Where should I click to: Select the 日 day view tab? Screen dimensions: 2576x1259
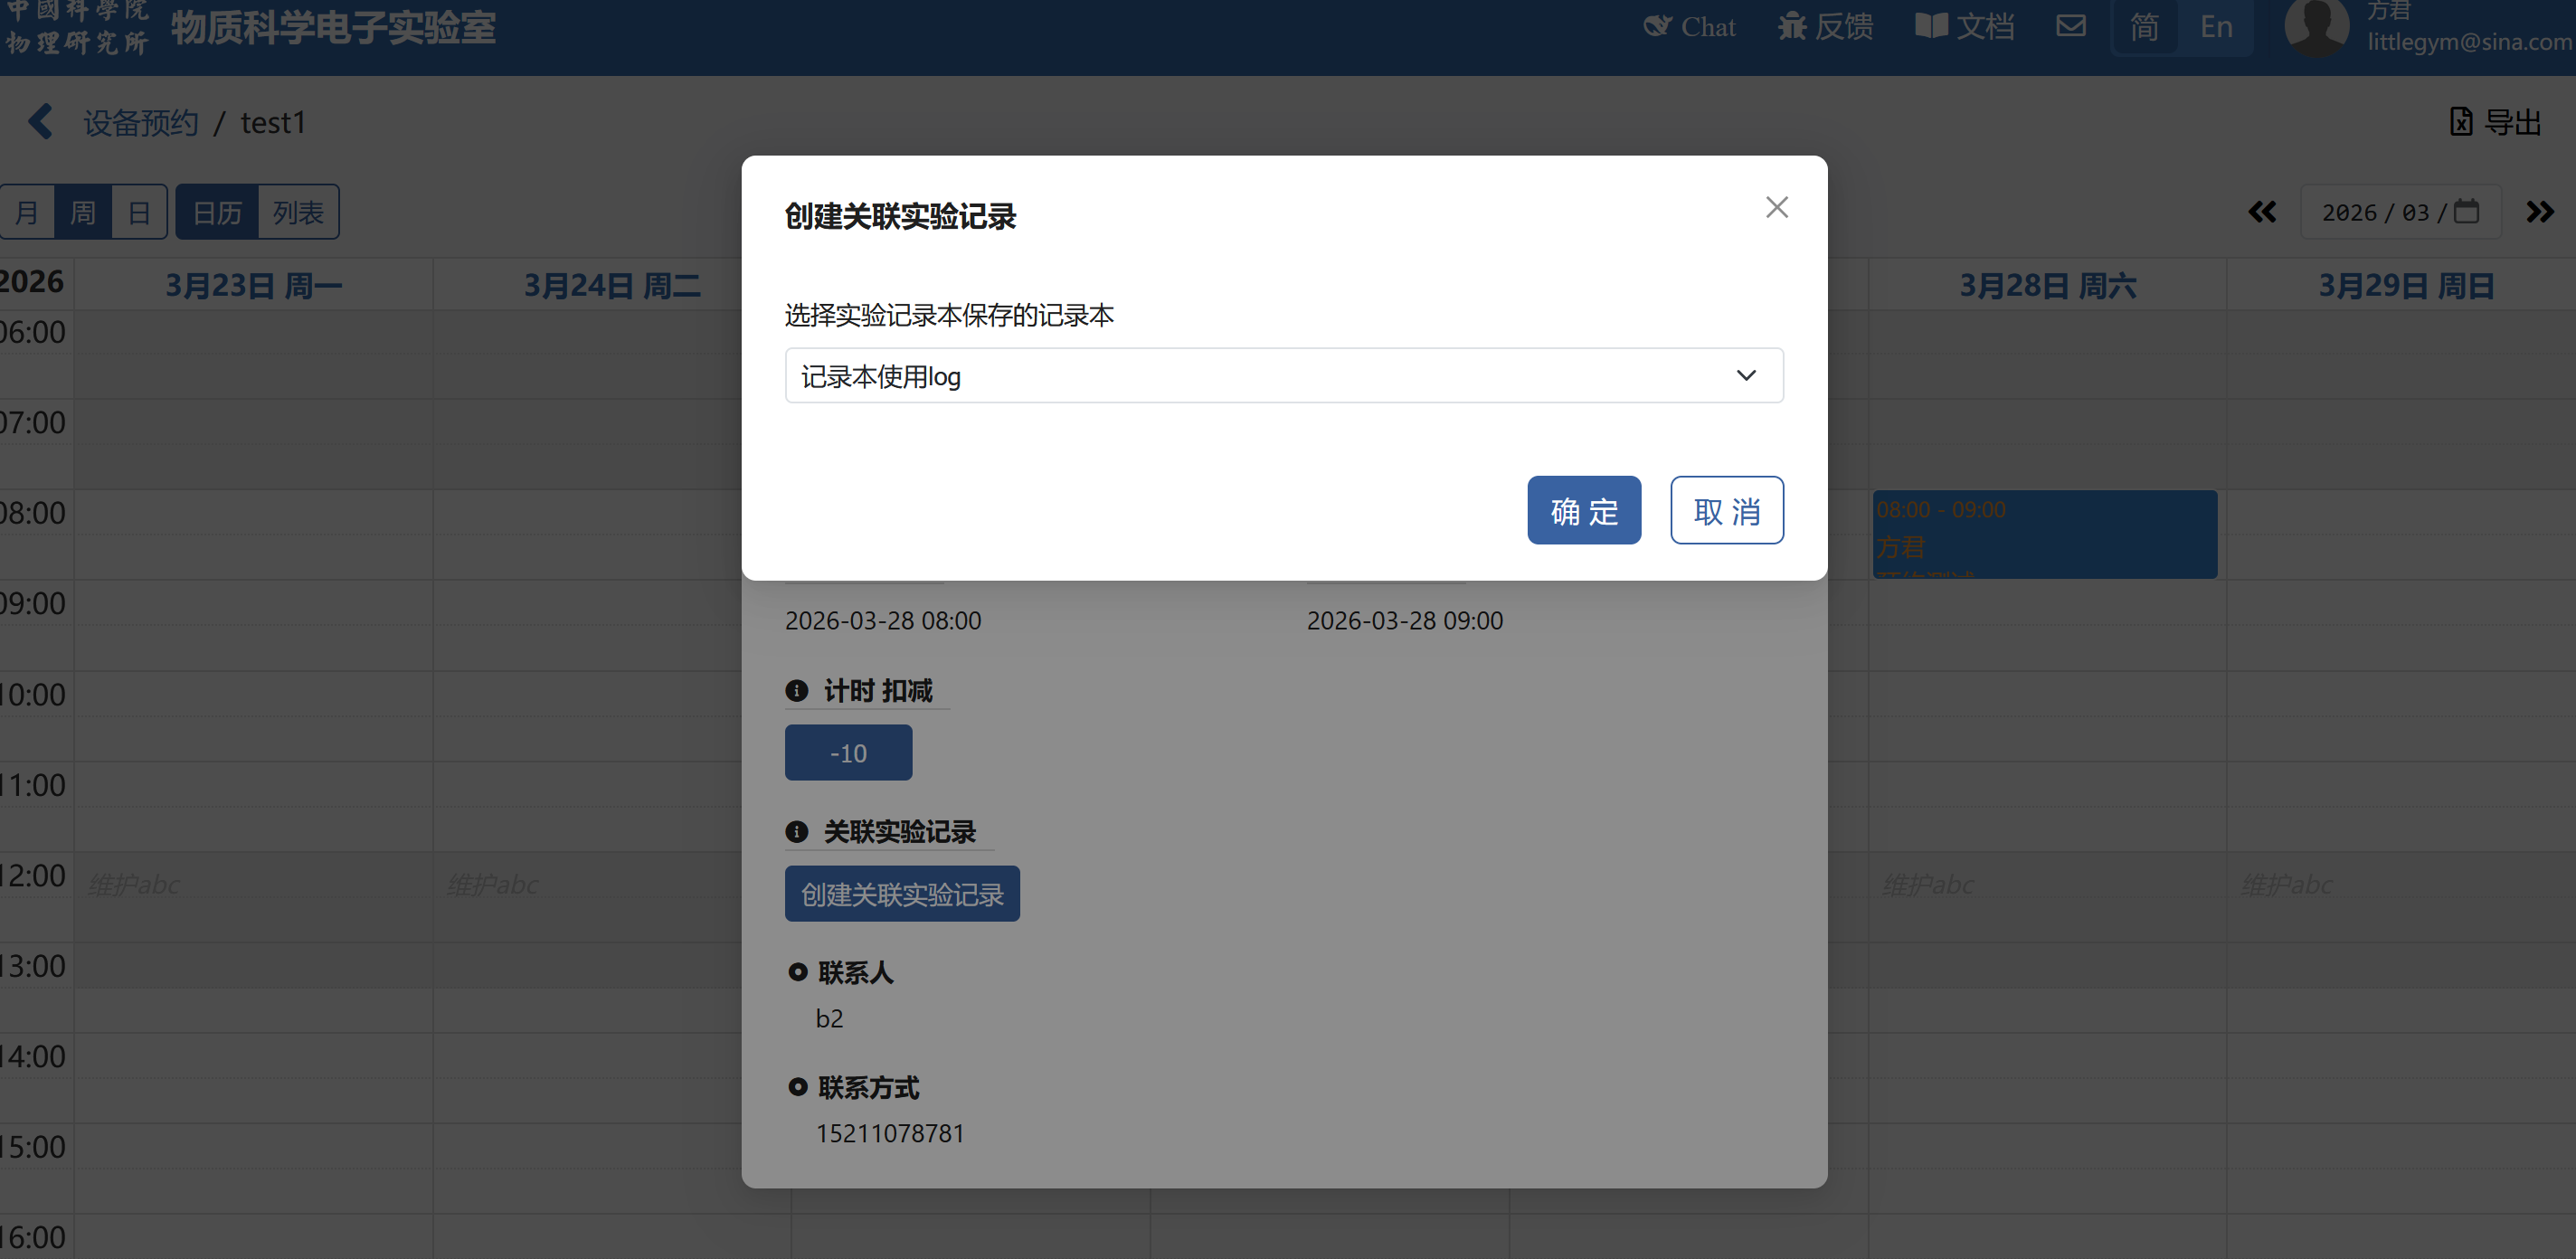pyautogui.click(x=139, y=212)
